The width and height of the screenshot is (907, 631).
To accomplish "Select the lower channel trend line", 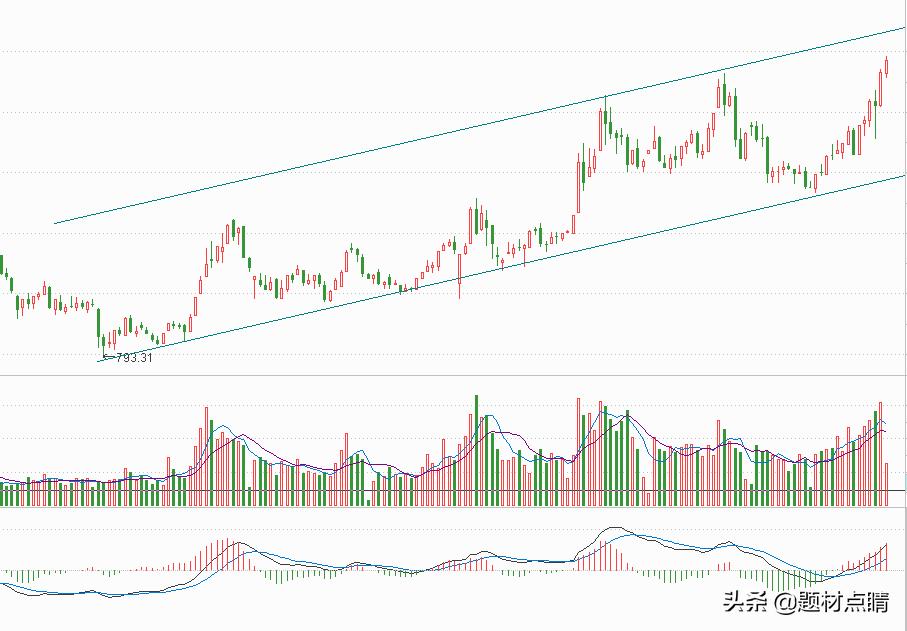I will click(502, 268).
